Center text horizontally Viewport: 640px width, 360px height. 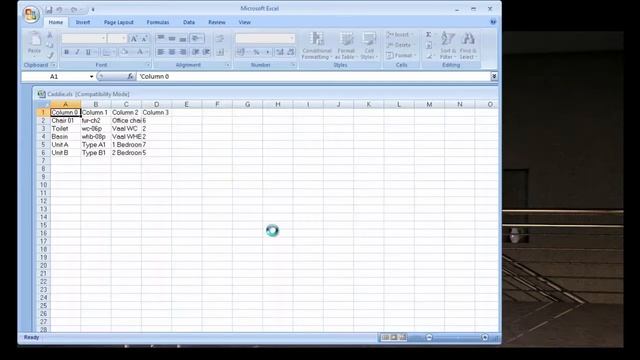172,52
